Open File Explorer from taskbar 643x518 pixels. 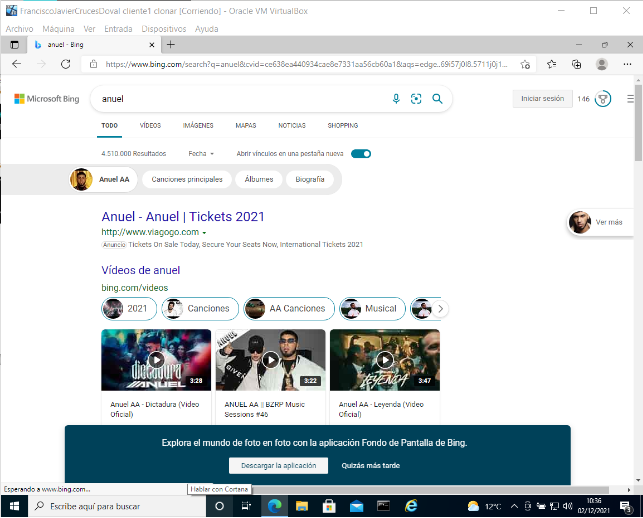coord(302,506)
